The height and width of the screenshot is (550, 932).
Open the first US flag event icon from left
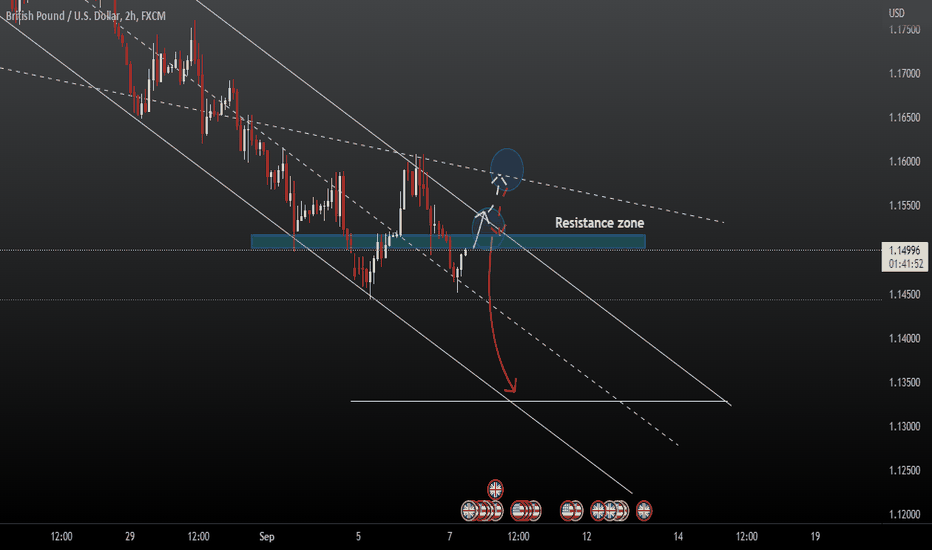pos(518,511)
